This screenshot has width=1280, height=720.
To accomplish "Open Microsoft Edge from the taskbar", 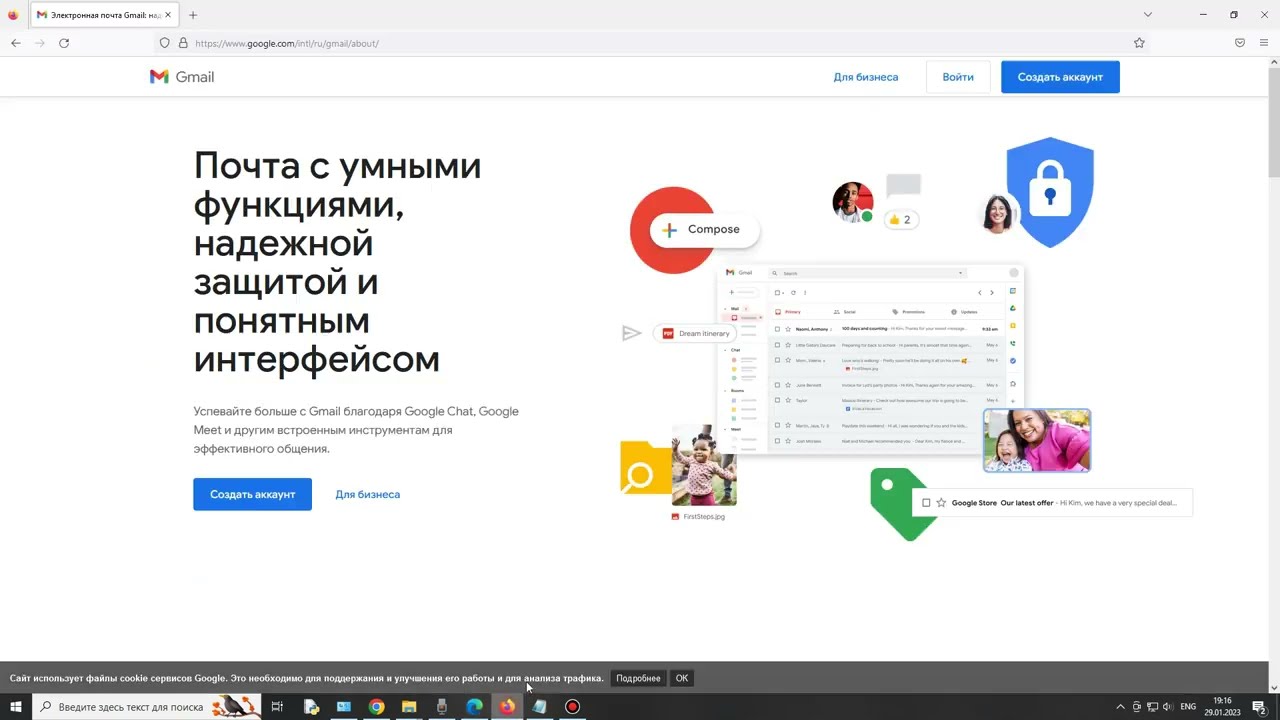I will coord(474,707).
